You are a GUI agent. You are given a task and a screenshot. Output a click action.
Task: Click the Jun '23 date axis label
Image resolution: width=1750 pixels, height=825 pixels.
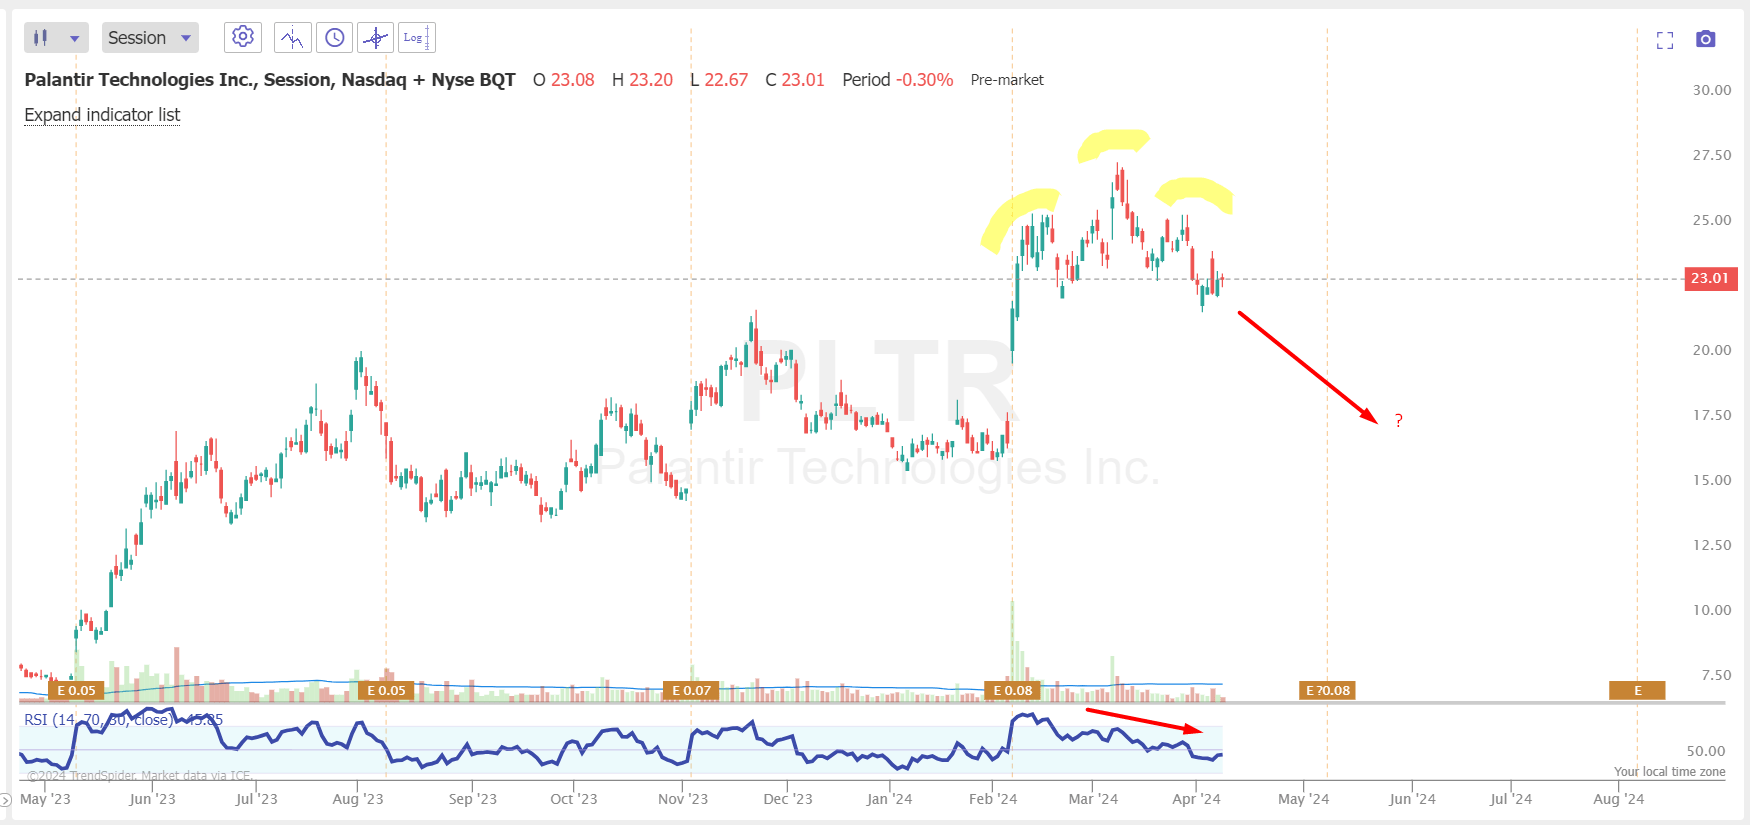point(152,799)
